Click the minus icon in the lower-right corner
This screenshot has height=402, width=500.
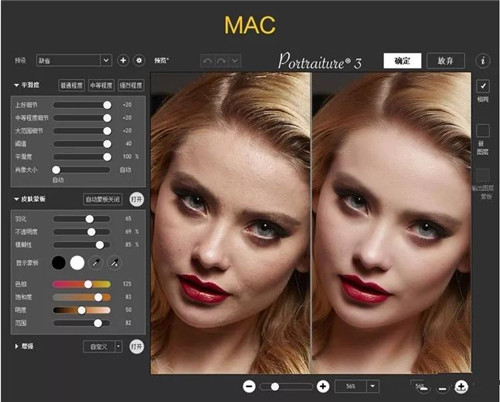tap(442, 389)
